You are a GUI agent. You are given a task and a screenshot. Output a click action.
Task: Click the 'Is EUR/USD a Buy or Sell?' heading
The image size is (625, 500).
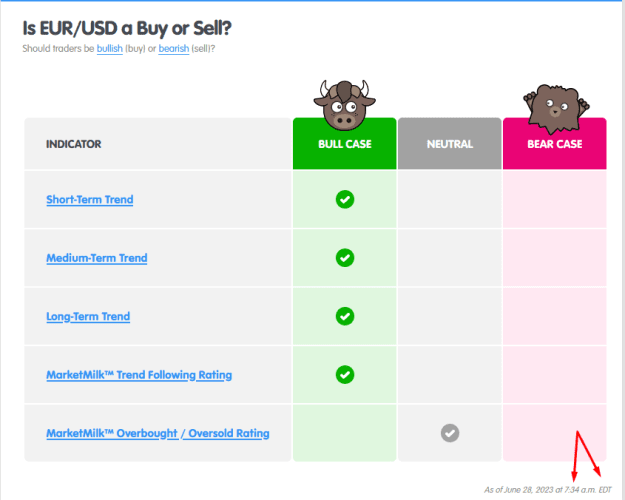[x=127, y=28]
